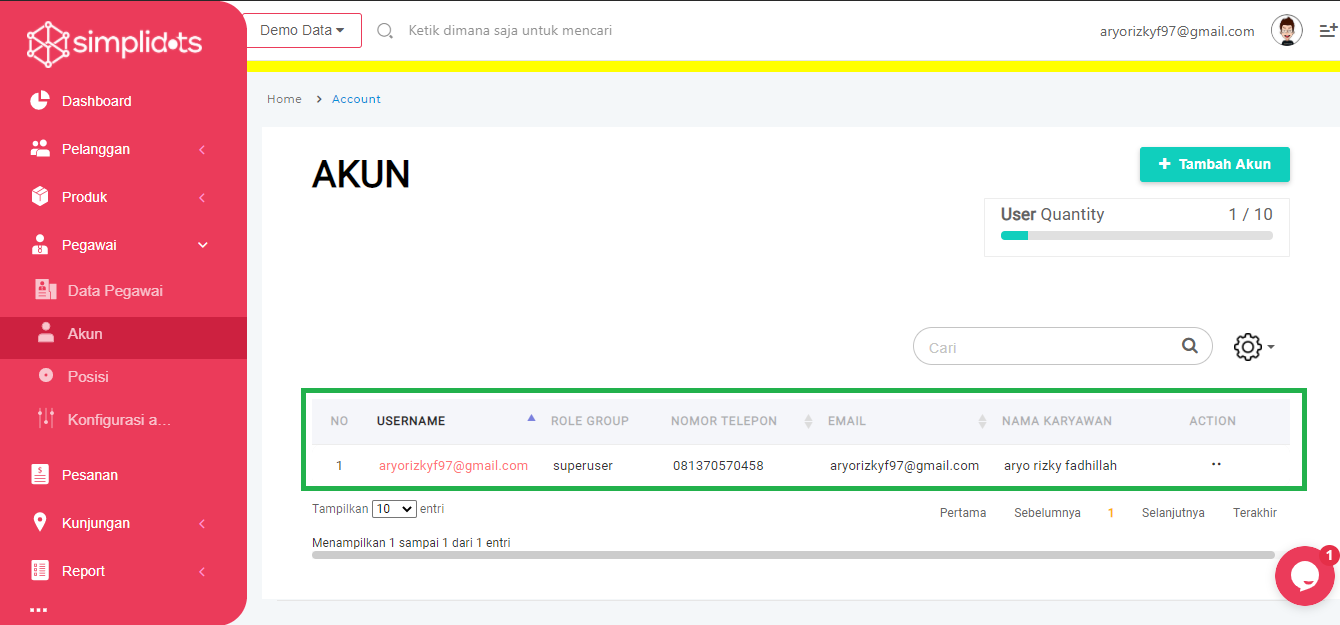Open the aryorizkyf97@gmail.com username link
This screenshot has width=1340, height=625.
click(453, 466)
